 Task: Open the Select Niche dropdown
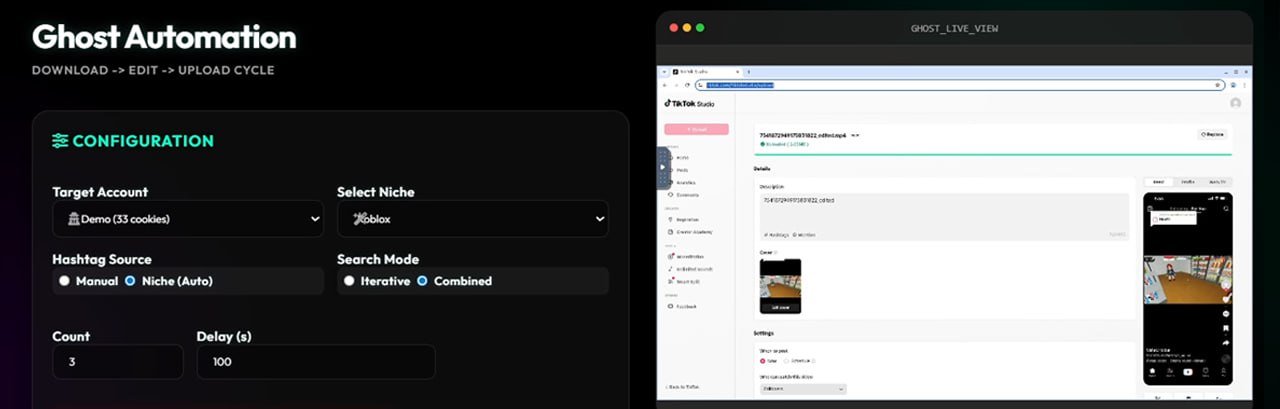tap(473, 219)
